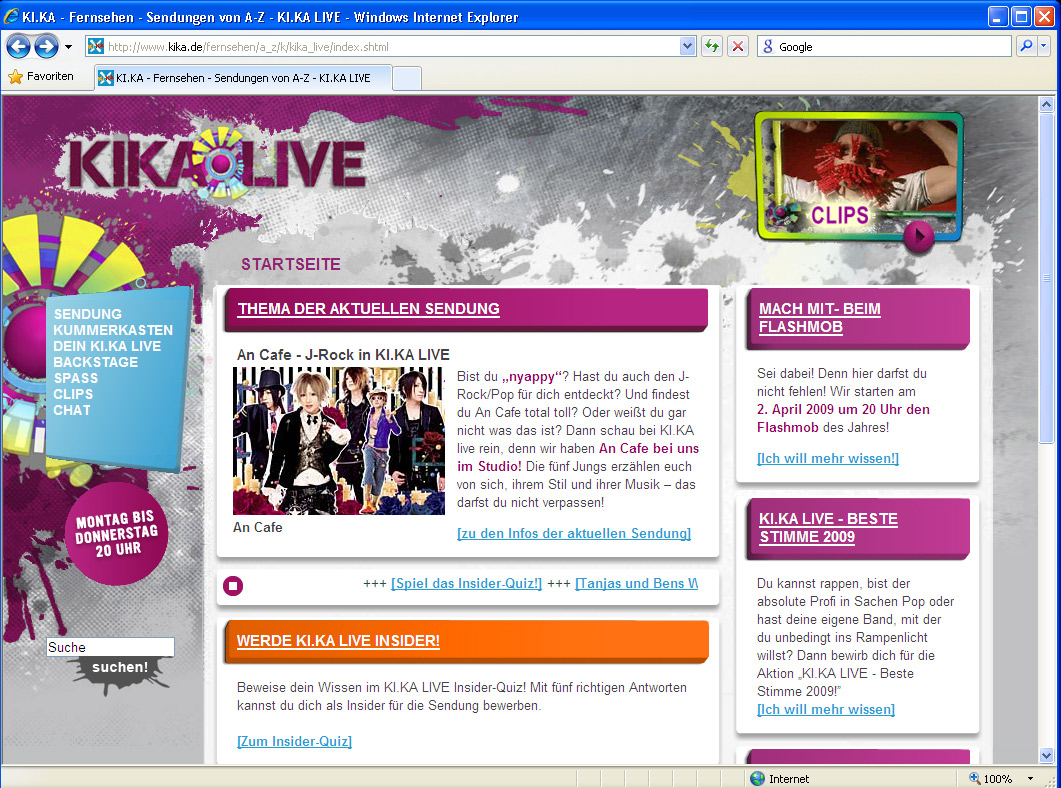Open a new empty tab
This screenshot has height=788, width=1061.
point(407,78)
